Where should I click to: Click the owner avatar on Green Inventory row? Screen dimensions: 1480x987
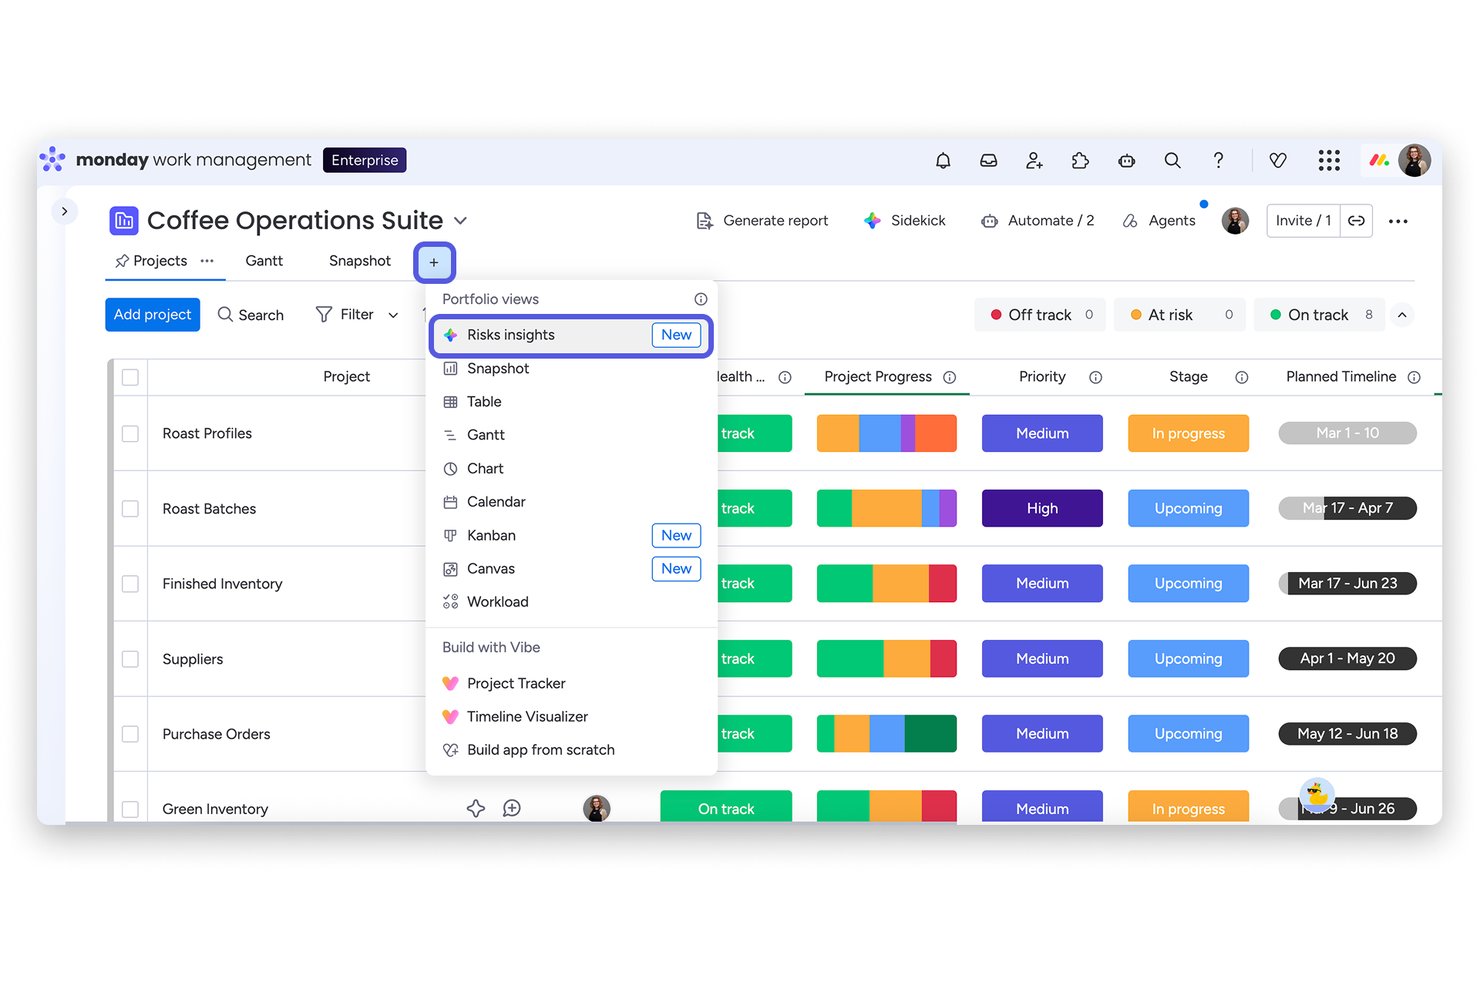click(x=597, y=808)
